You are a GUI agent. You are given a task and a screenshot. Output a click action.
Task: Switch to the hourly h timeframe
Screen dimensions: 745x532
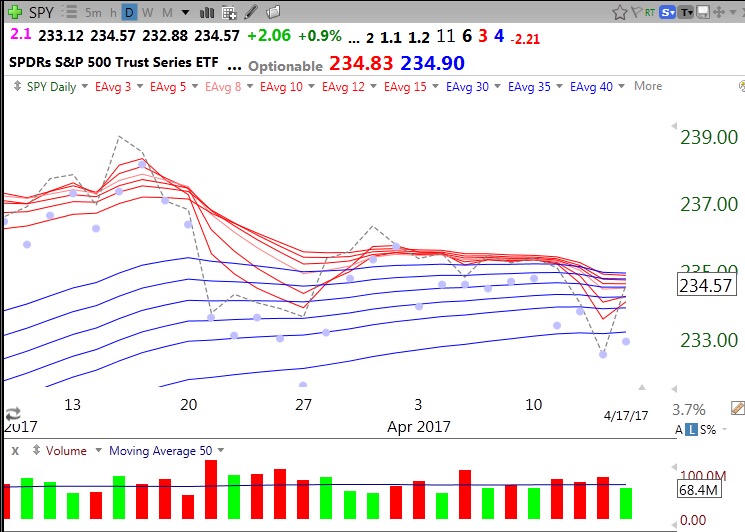click(x=113, y=12)
